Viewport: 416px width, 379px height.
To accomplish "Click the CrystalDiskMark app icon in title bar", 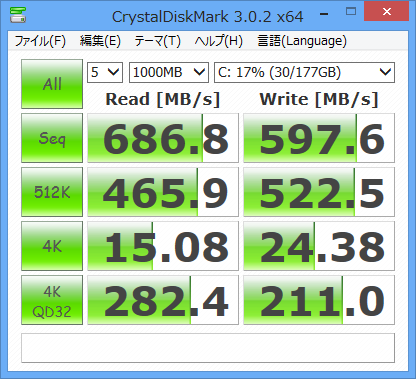I will click(18, 14).
